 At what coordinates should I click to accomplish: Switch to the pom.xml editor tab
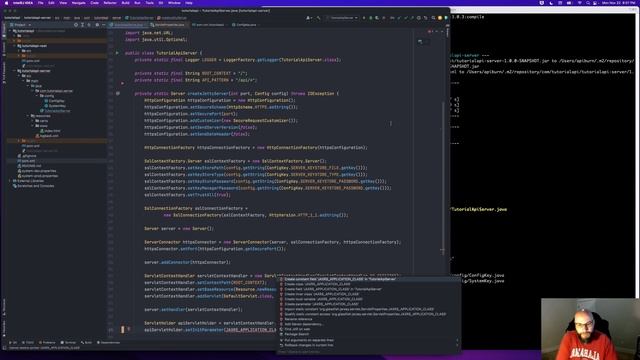click(x=209, y=25)
